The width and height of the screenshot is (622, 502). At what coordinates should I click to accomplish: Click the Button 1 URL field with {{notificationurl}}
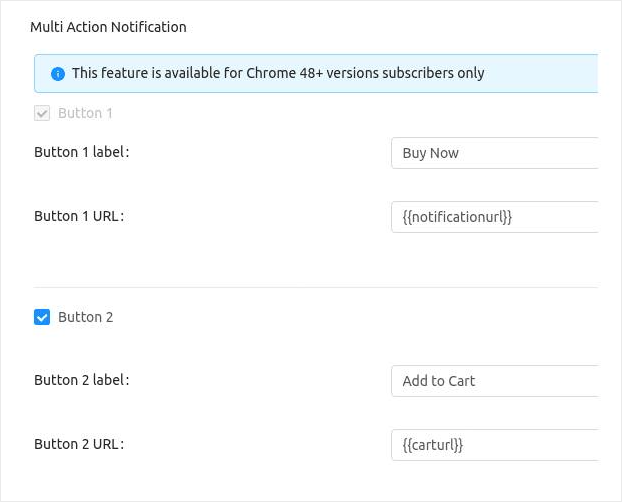coord(495,217)
